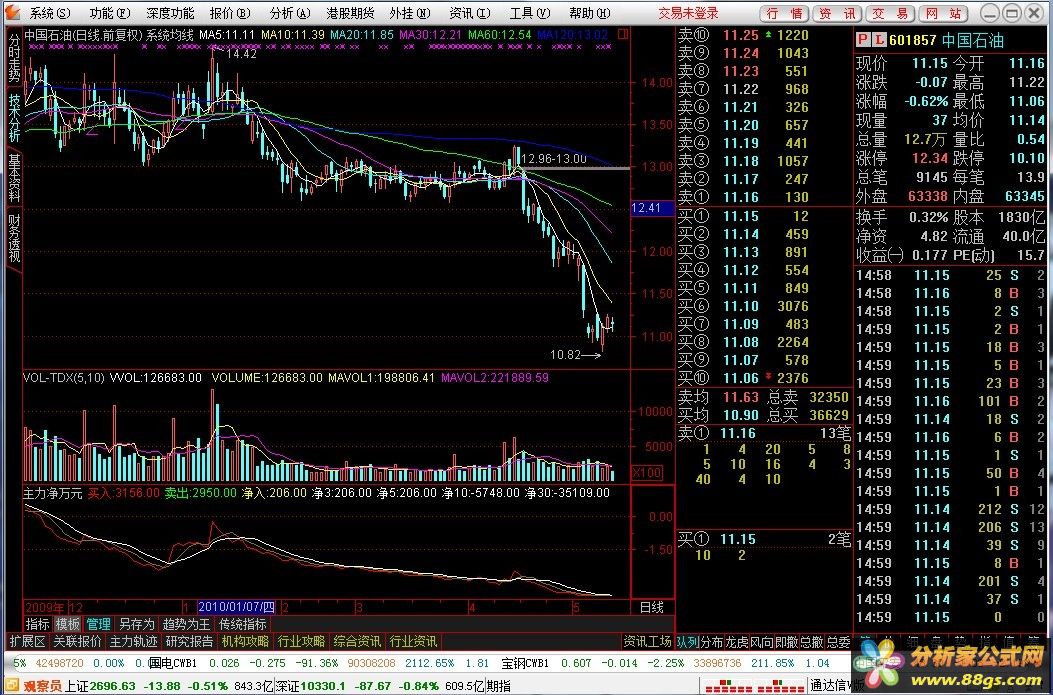Screen dimensions: 1053x695
Task: Open the 深度功能 menu
Action: 170,13
